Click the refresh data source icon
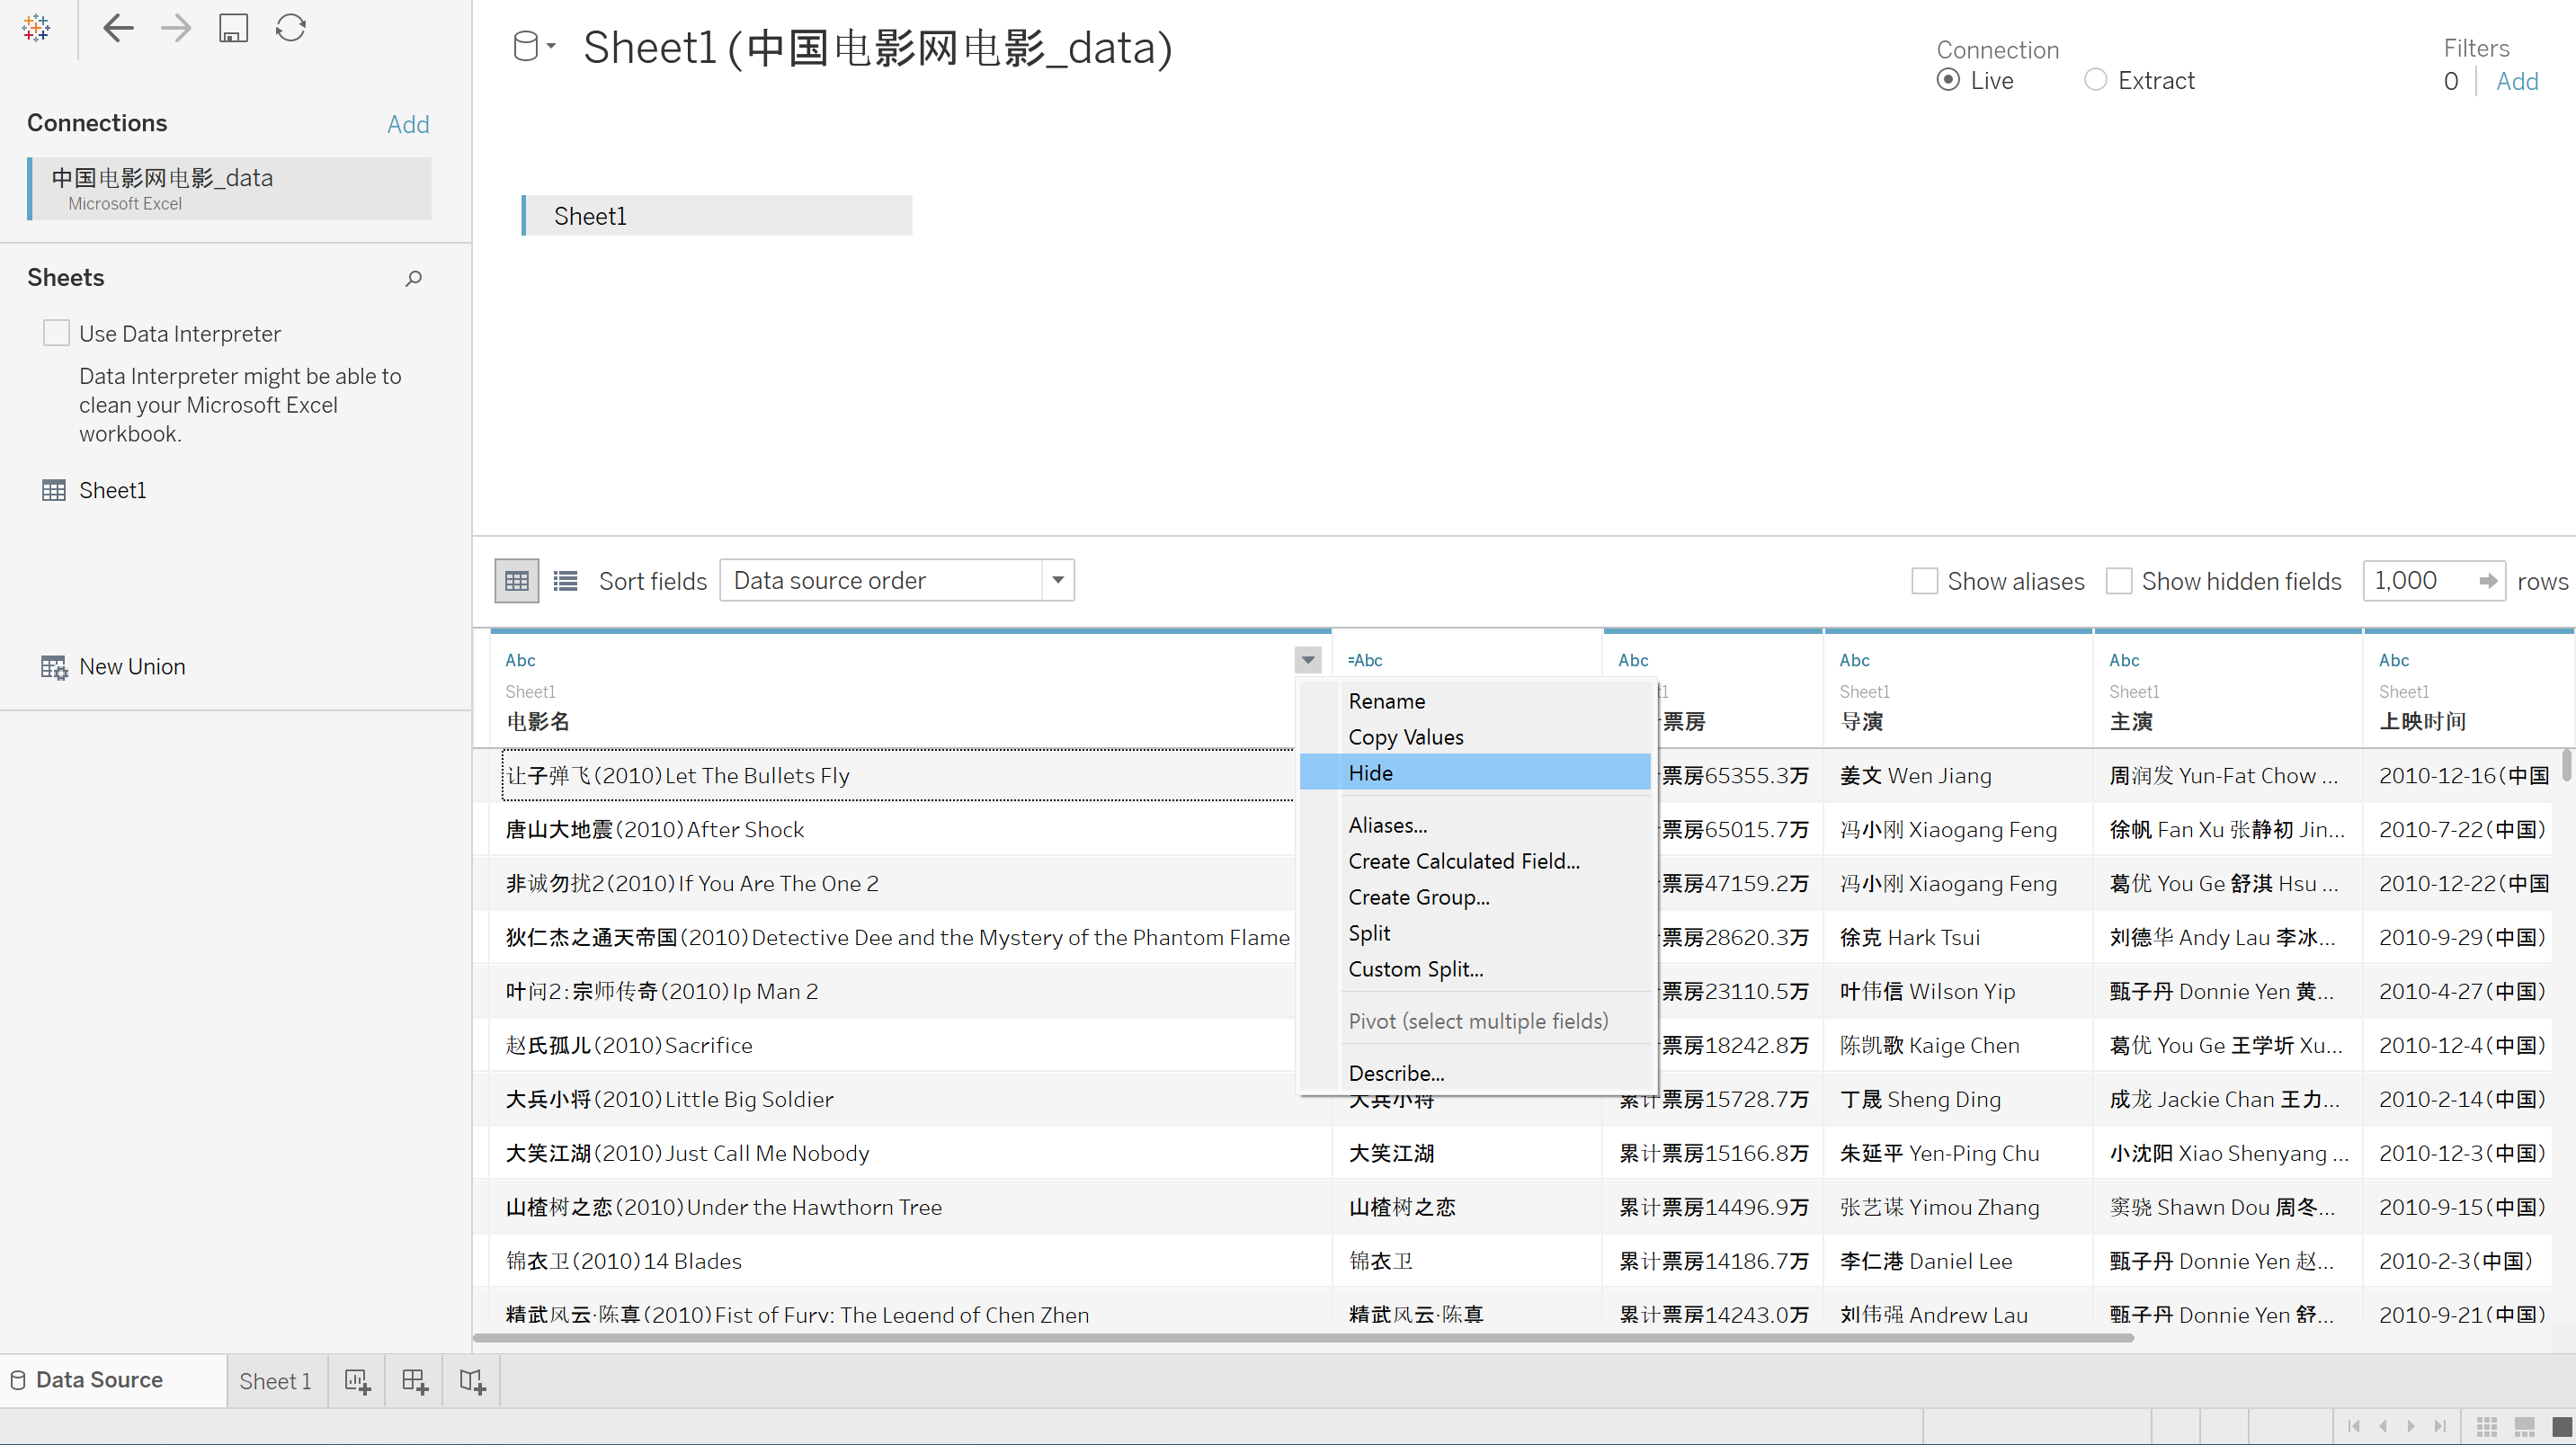 pos(291,28)
